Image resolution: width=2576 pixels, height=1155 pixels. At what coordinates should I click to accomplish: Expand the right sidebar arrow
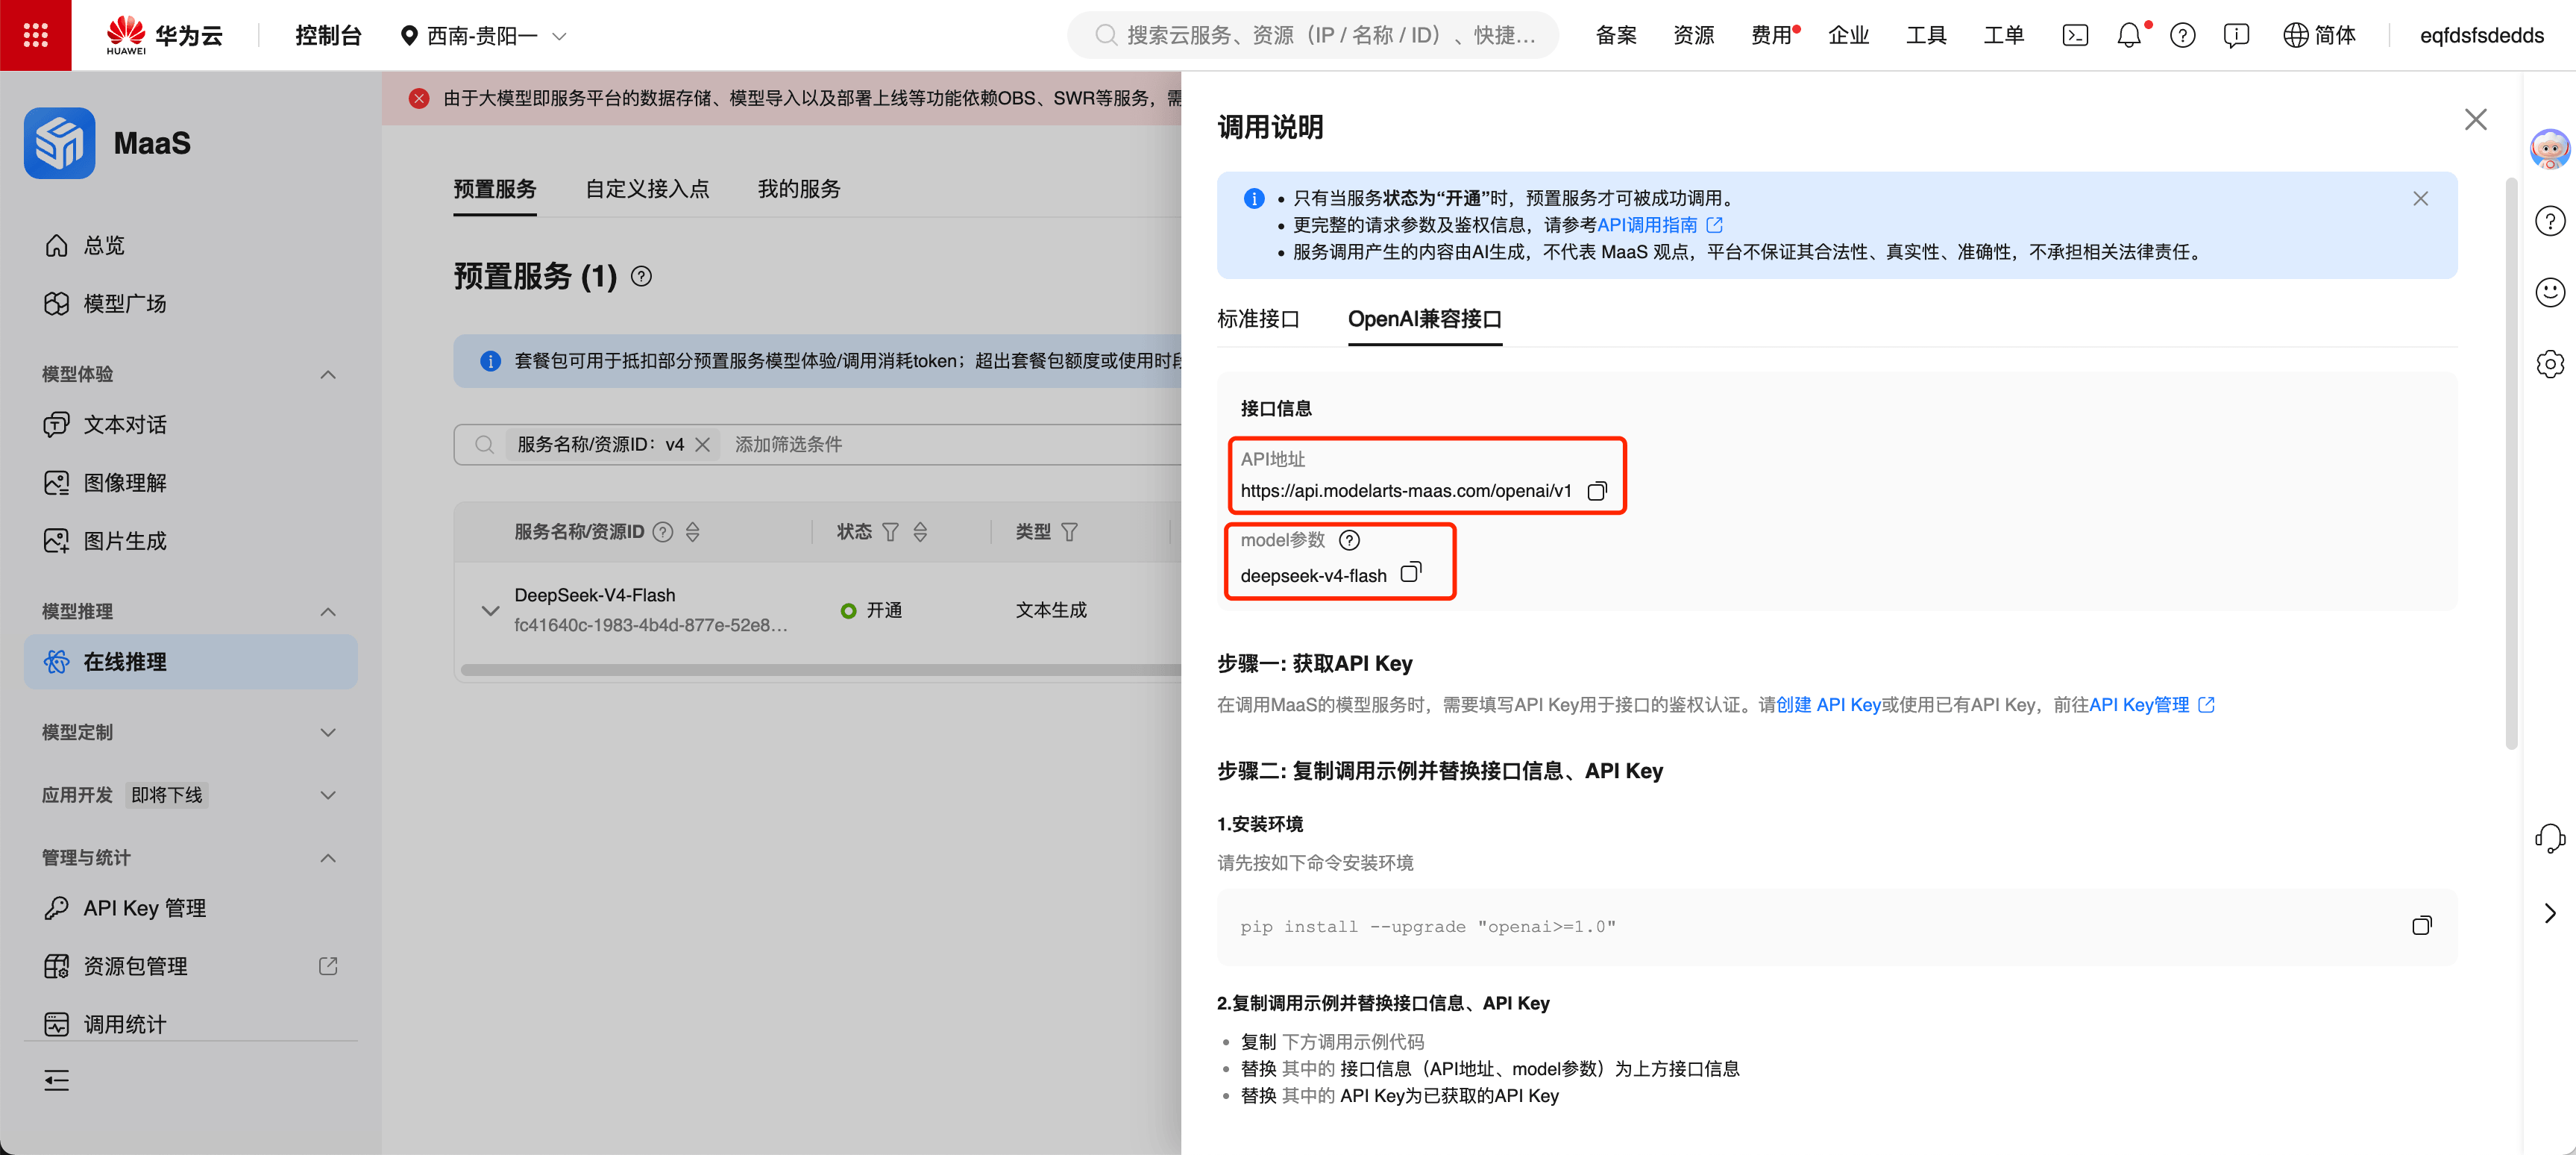[2550, 913]
